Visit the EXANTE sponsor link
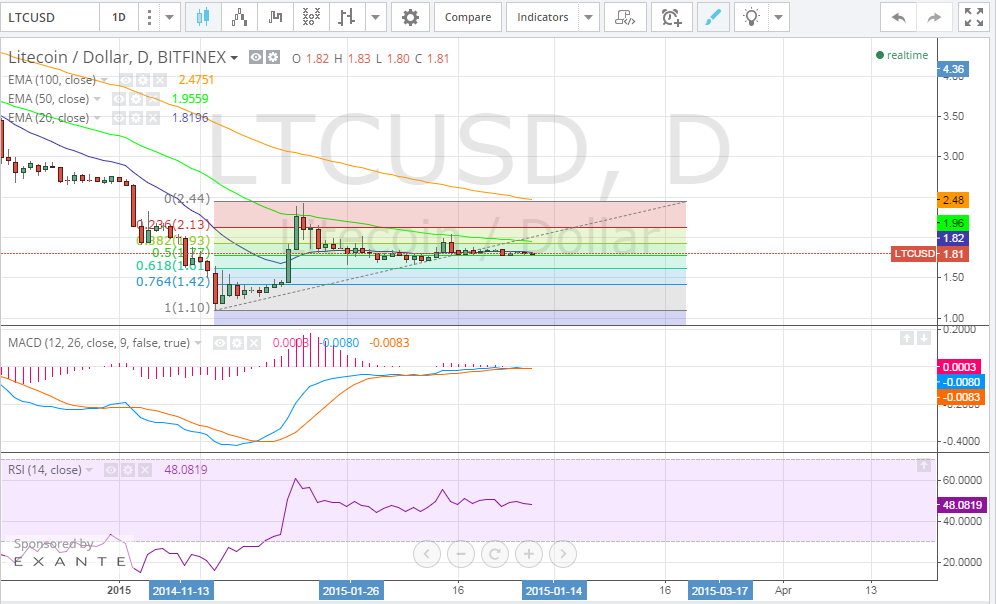The width and height of the screenshot is (996, 604). tap(70, 561)
